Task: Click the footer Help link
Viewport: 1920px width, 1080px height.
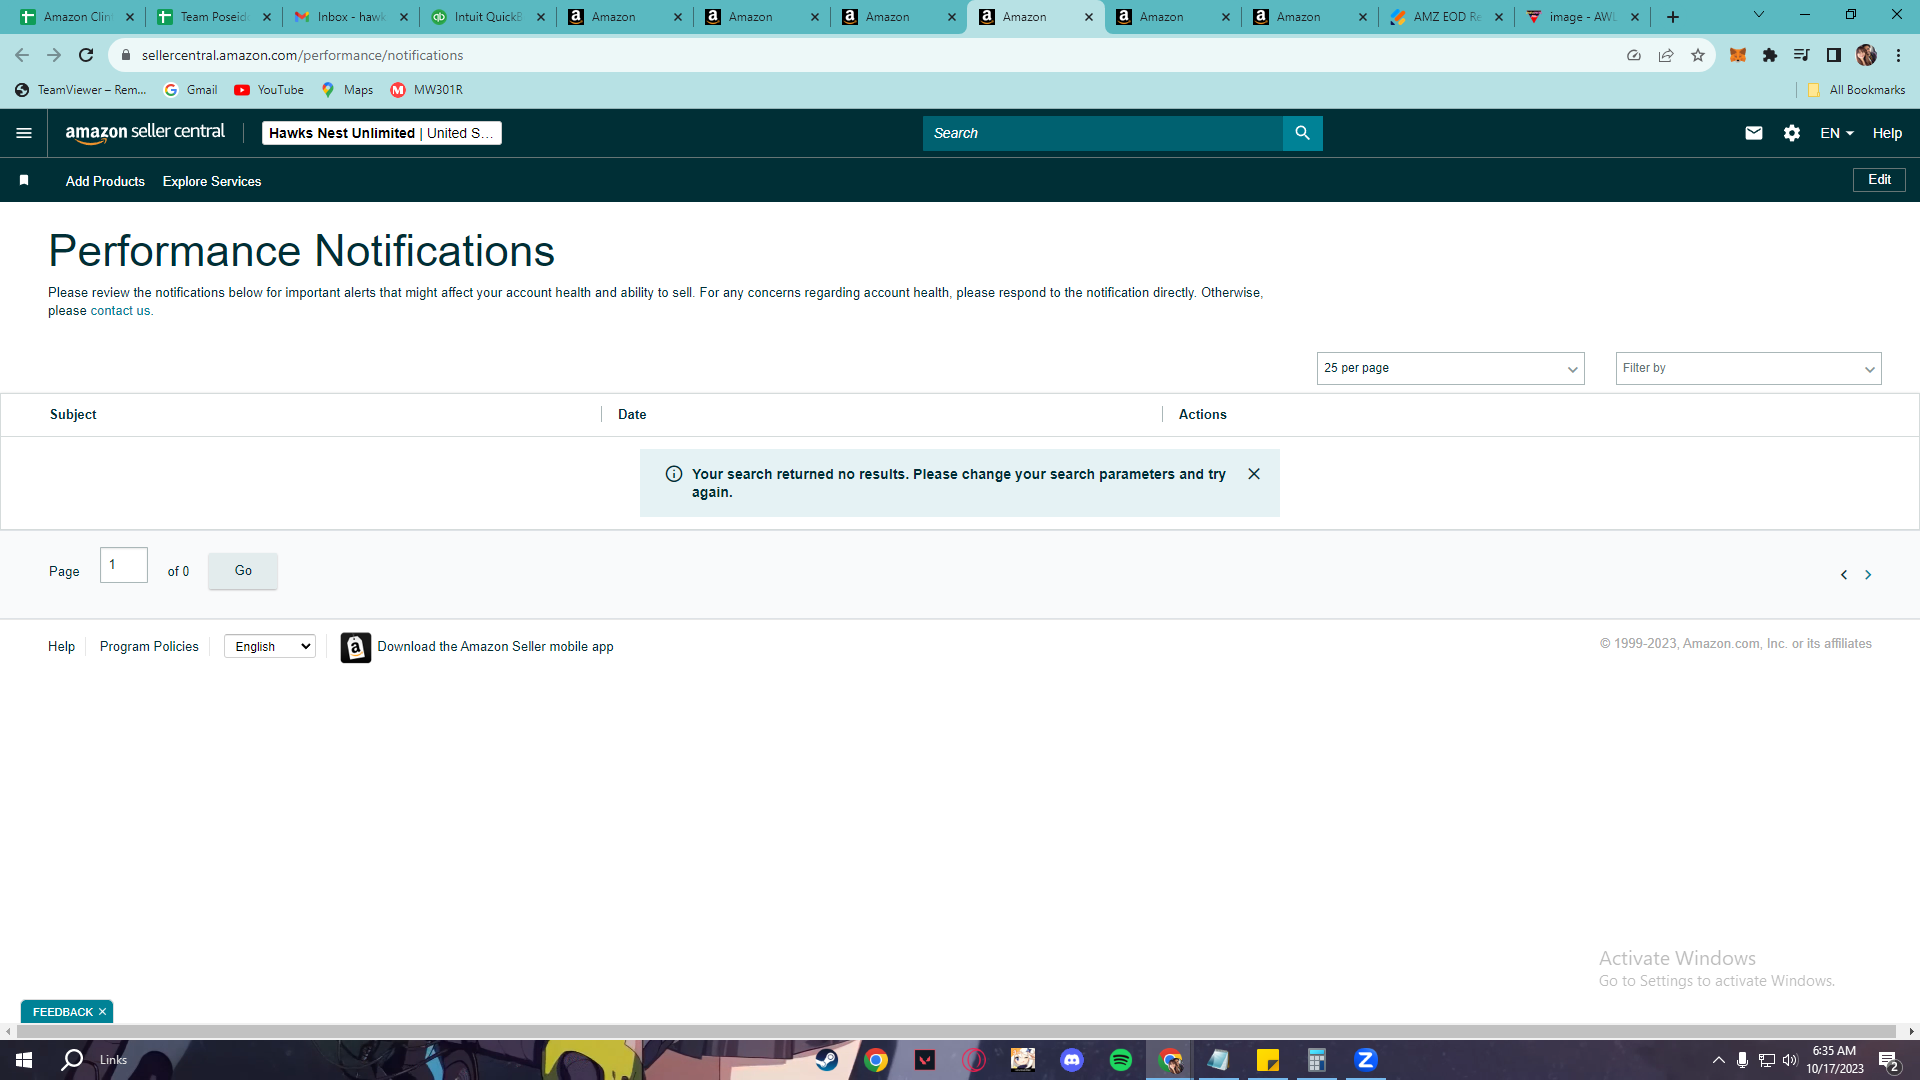Action: click(x=61, y=647)
